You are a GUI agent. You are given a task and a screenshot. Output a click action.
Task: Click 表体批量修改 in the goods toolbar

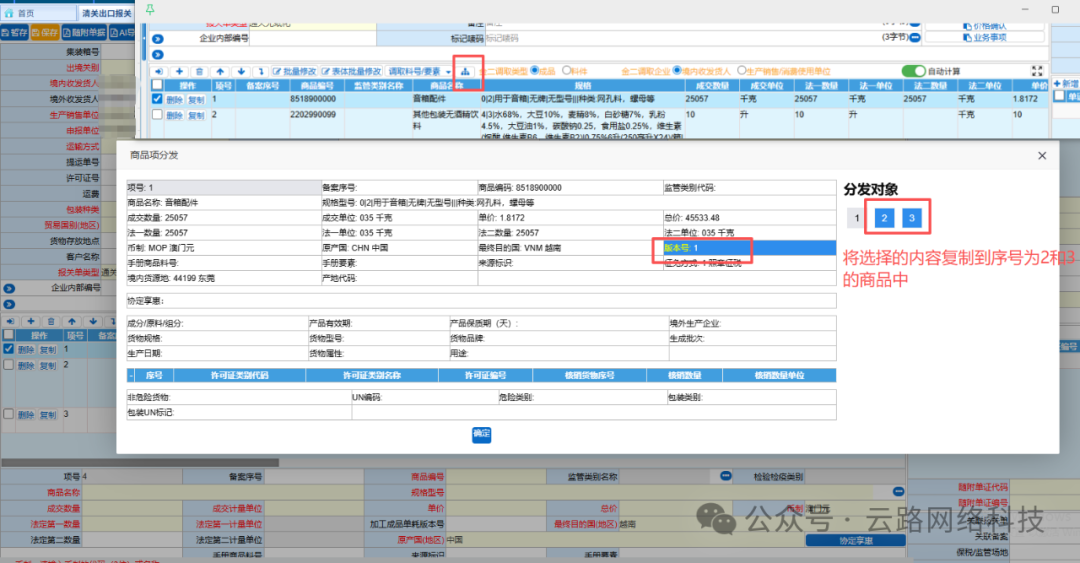click(x=351, y=72)
